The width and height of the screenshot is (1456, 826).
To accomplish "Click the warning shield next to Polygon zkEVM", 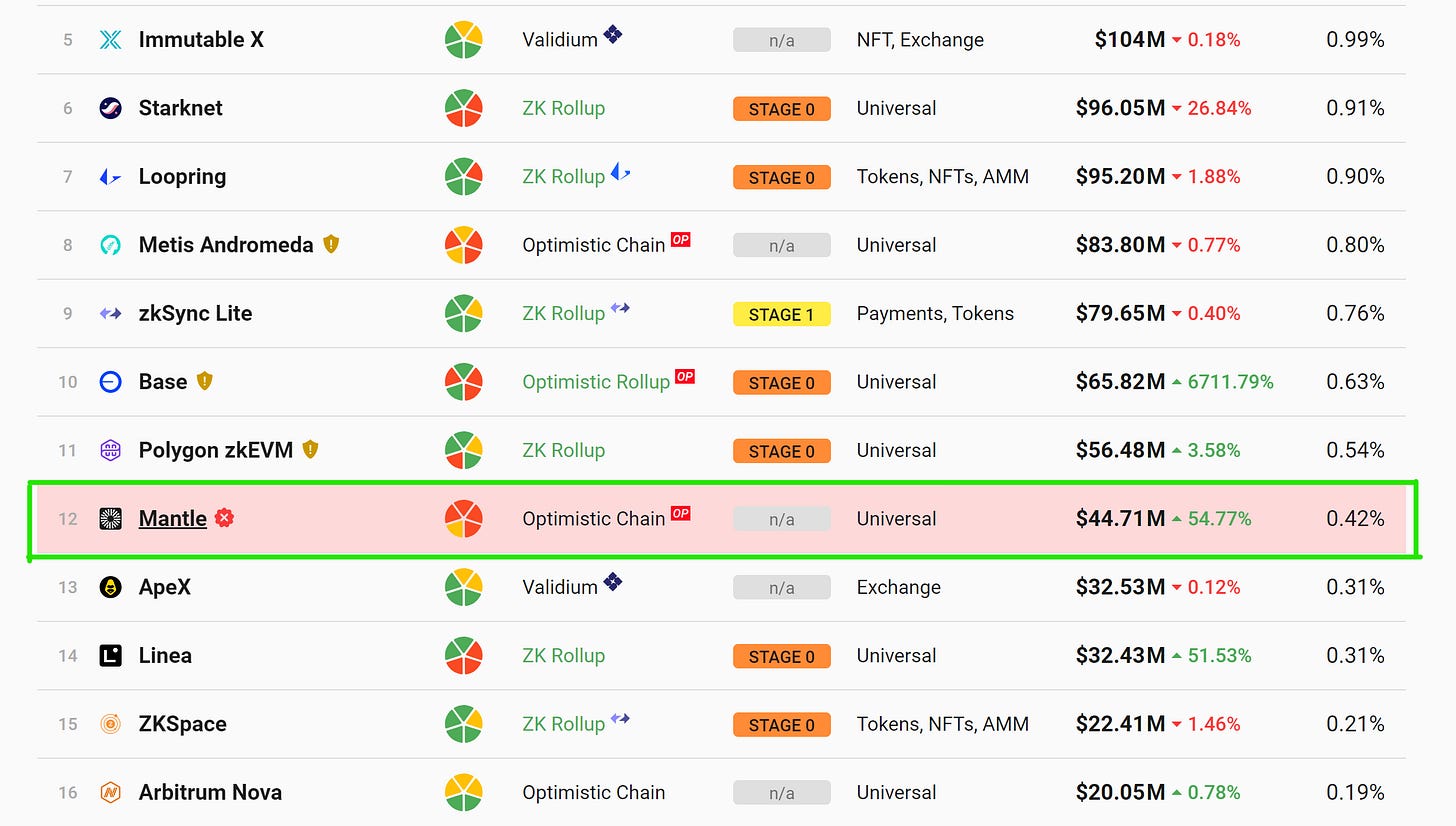I will coord(310,449).
